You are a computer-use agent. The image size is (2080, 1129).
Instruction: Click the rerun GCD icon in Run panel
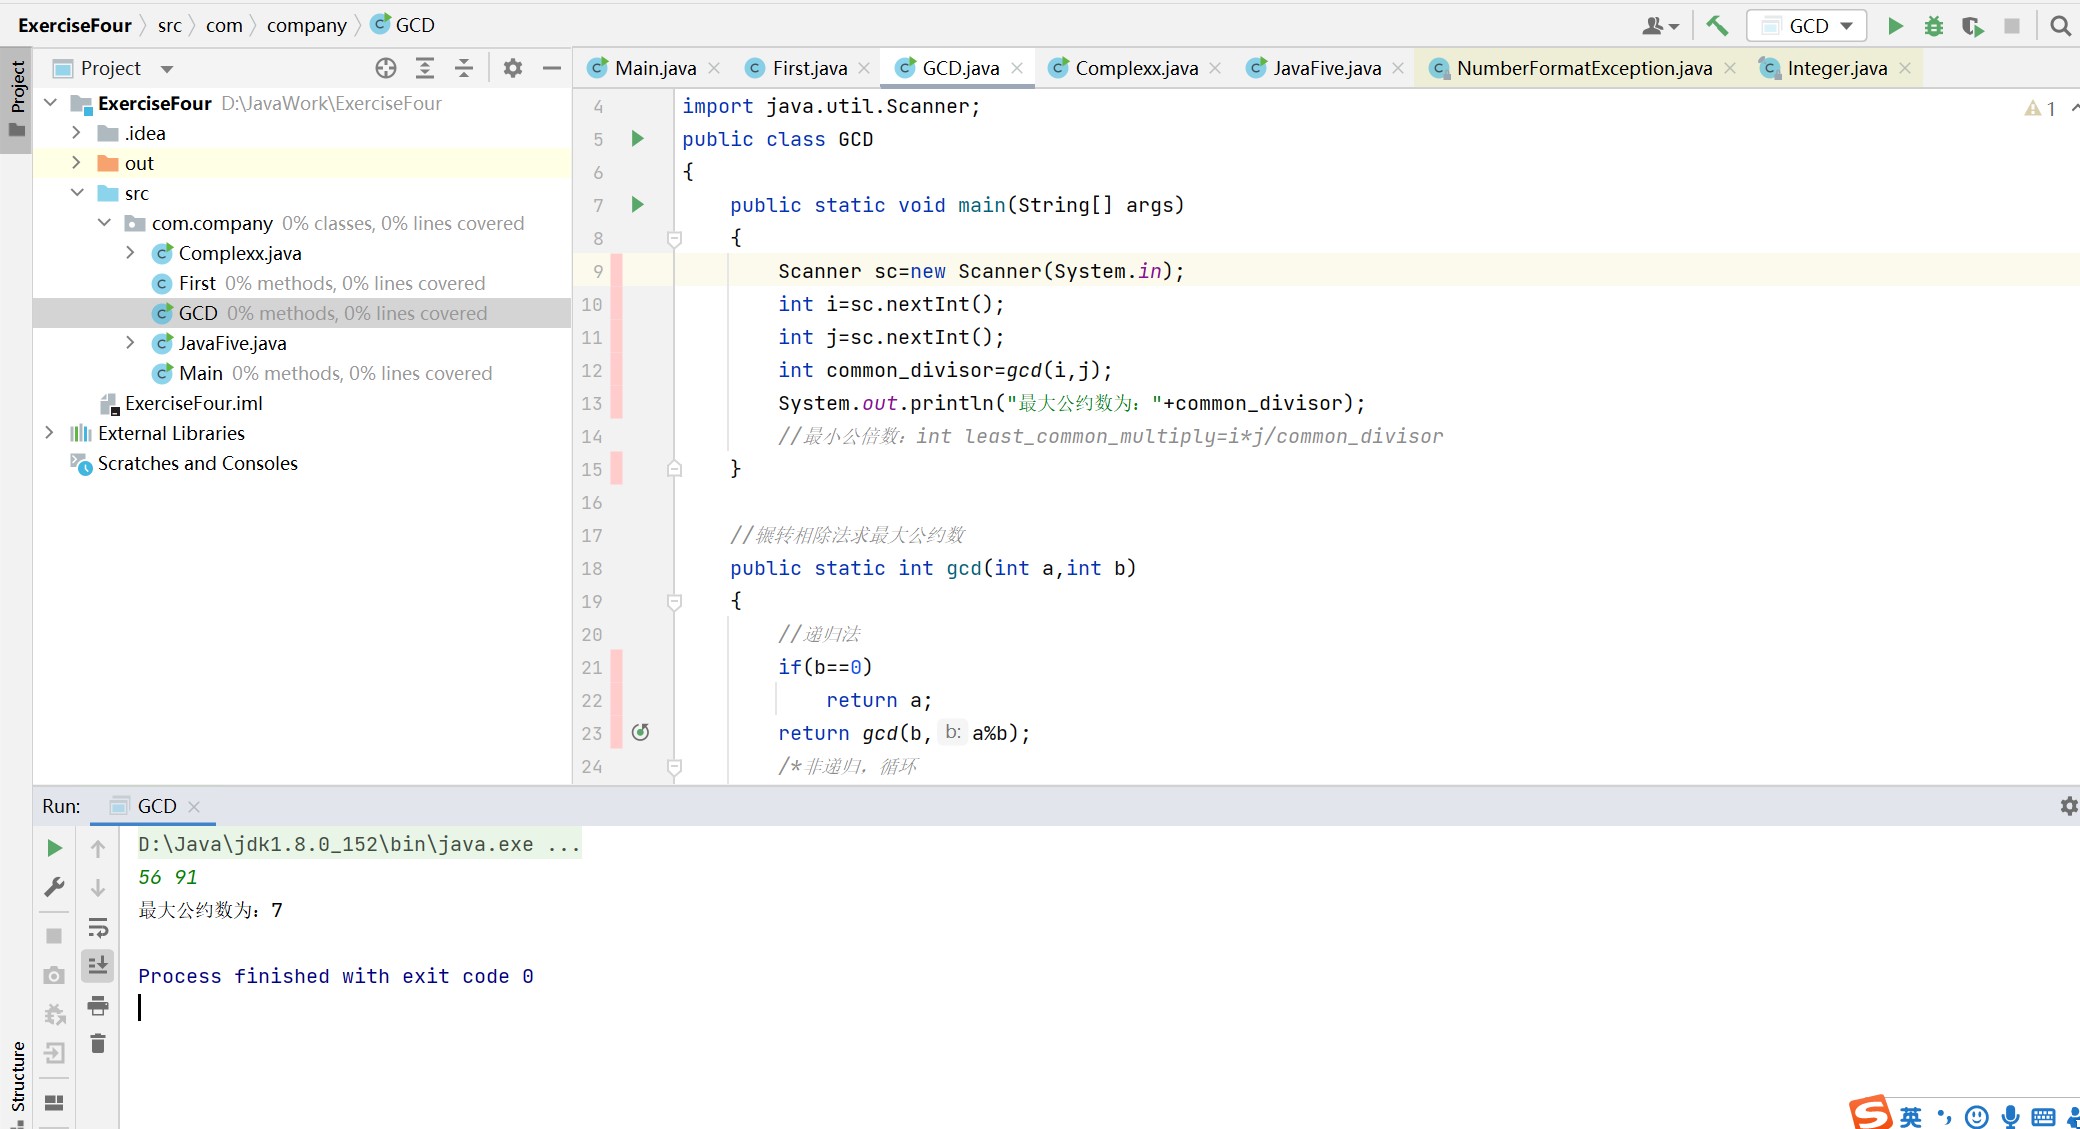coord(54,848)
